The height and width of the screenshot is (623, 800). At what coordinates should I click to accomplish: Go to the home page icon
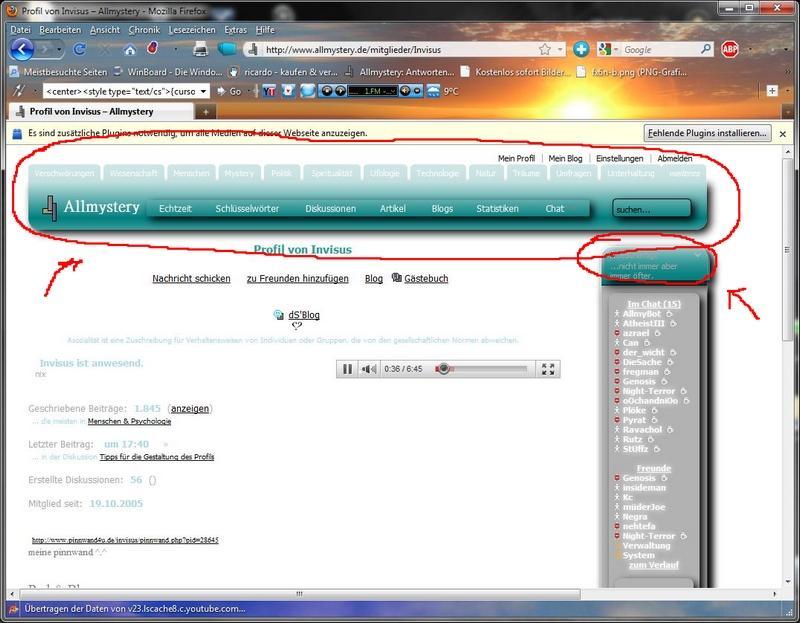130,49
